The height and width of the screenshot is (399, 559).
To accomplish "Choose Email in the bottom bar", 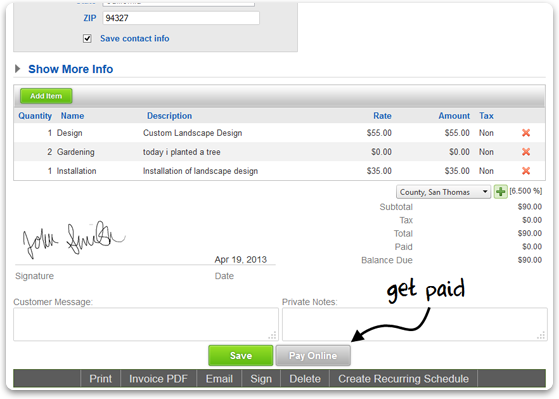I will pyautogui.click(x=219, y=379).
